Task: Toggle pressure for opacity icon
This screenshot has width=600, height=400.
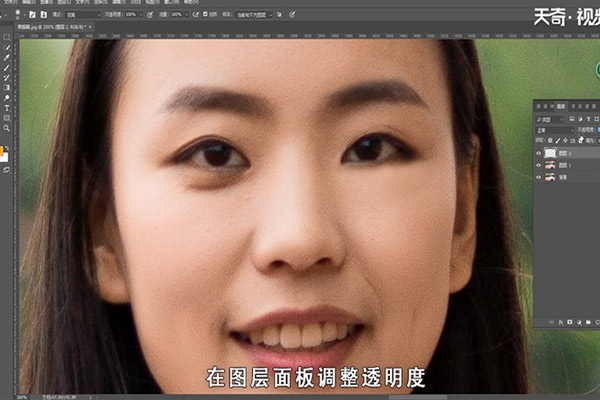Action: tap(150, 15)
